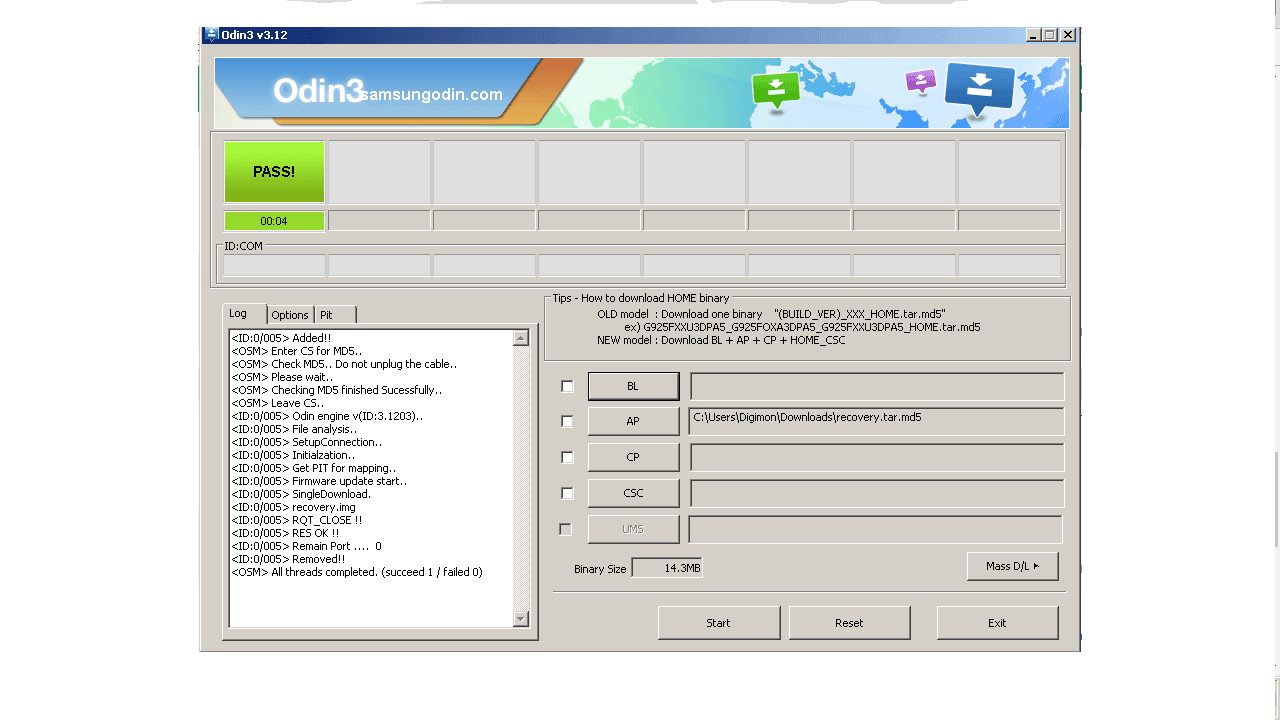Click log line 'Get PIT for mapping..'
The width and height of the screenshot is (1280, 720).
pos(313,468)
